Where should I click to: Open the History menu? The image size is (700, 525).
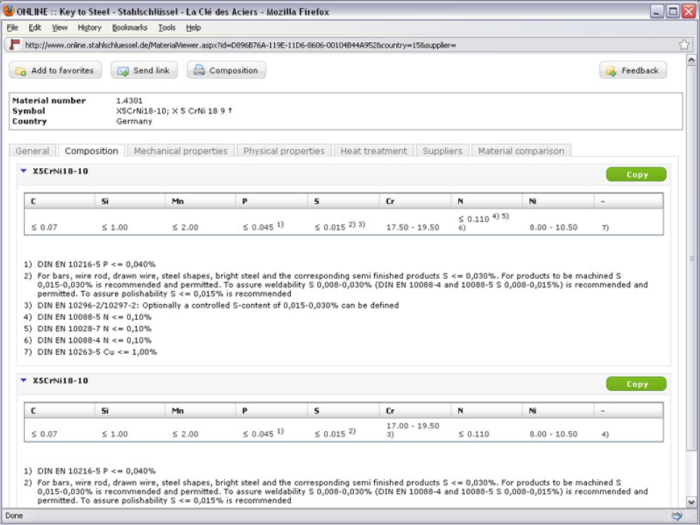coord(89,28)
